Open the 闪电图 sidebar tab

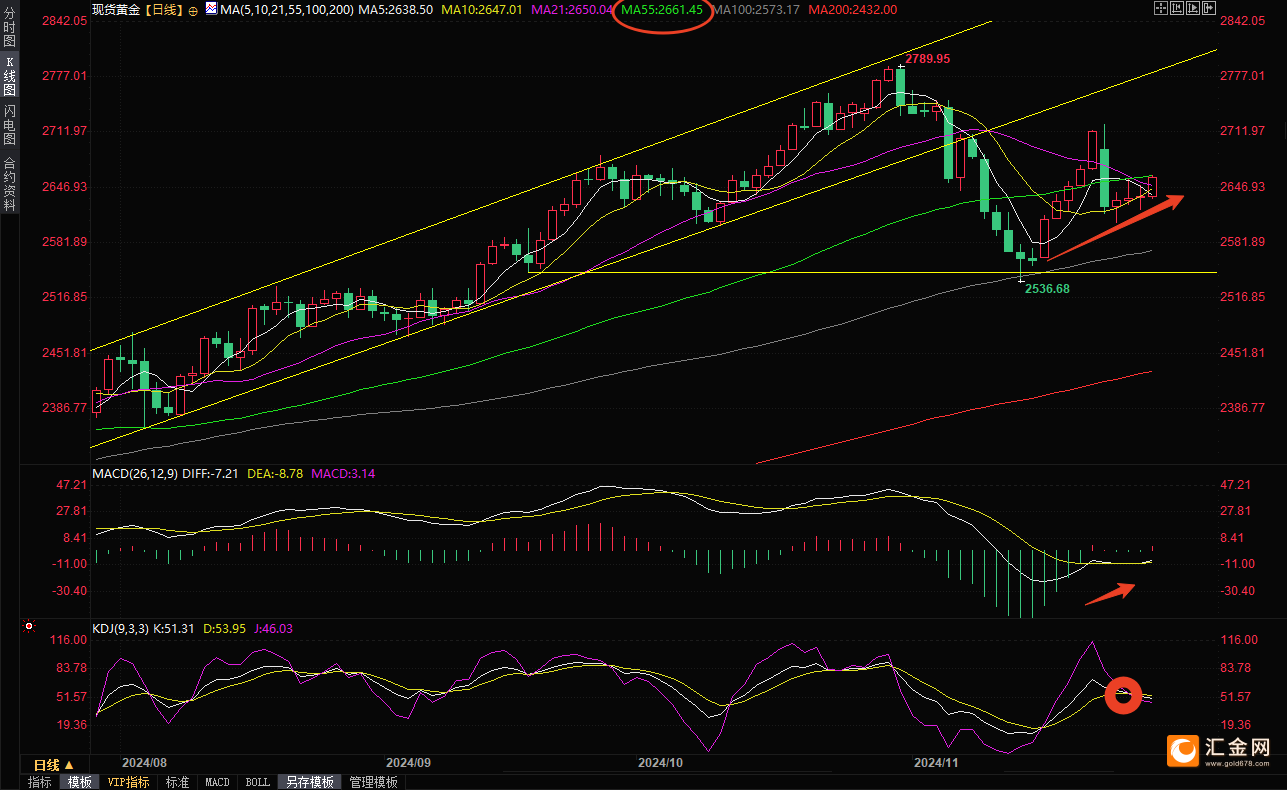point(9,125)
